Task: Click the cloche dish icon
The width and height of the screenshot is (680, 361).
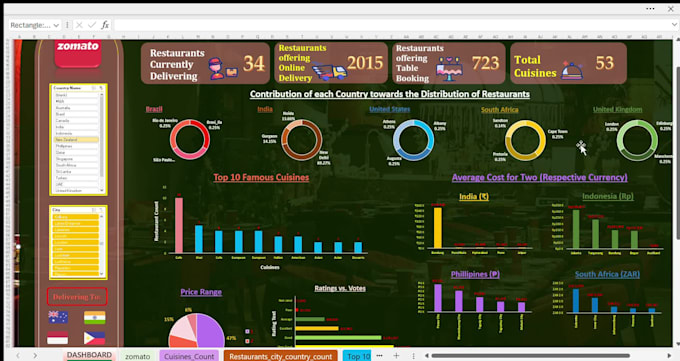Action: coord(572,70)
